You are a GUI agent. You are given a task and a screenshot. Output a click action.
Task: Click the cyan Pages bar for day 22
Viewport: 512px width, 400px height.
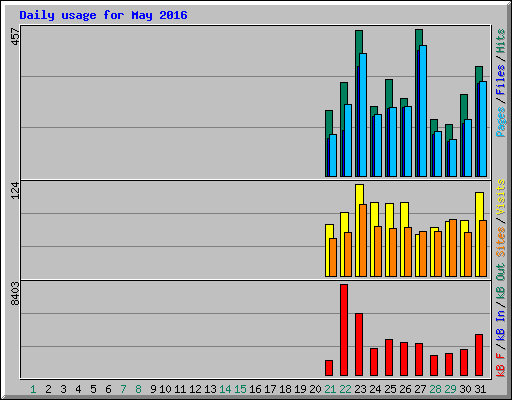coord(348,140)
